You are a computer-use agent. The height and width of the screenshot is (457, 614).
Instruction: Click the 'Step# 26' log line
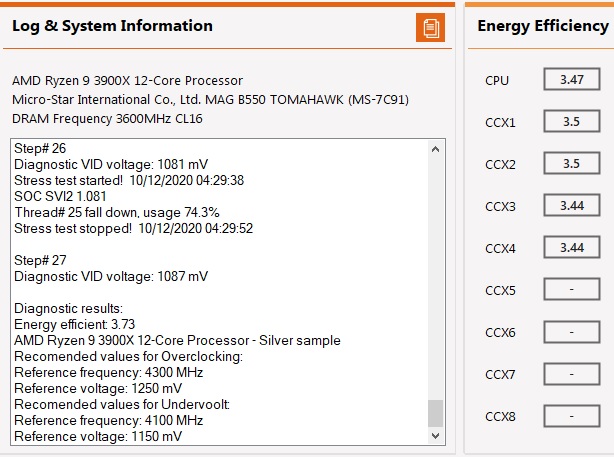pyautogui.click(x=40, y=148)
